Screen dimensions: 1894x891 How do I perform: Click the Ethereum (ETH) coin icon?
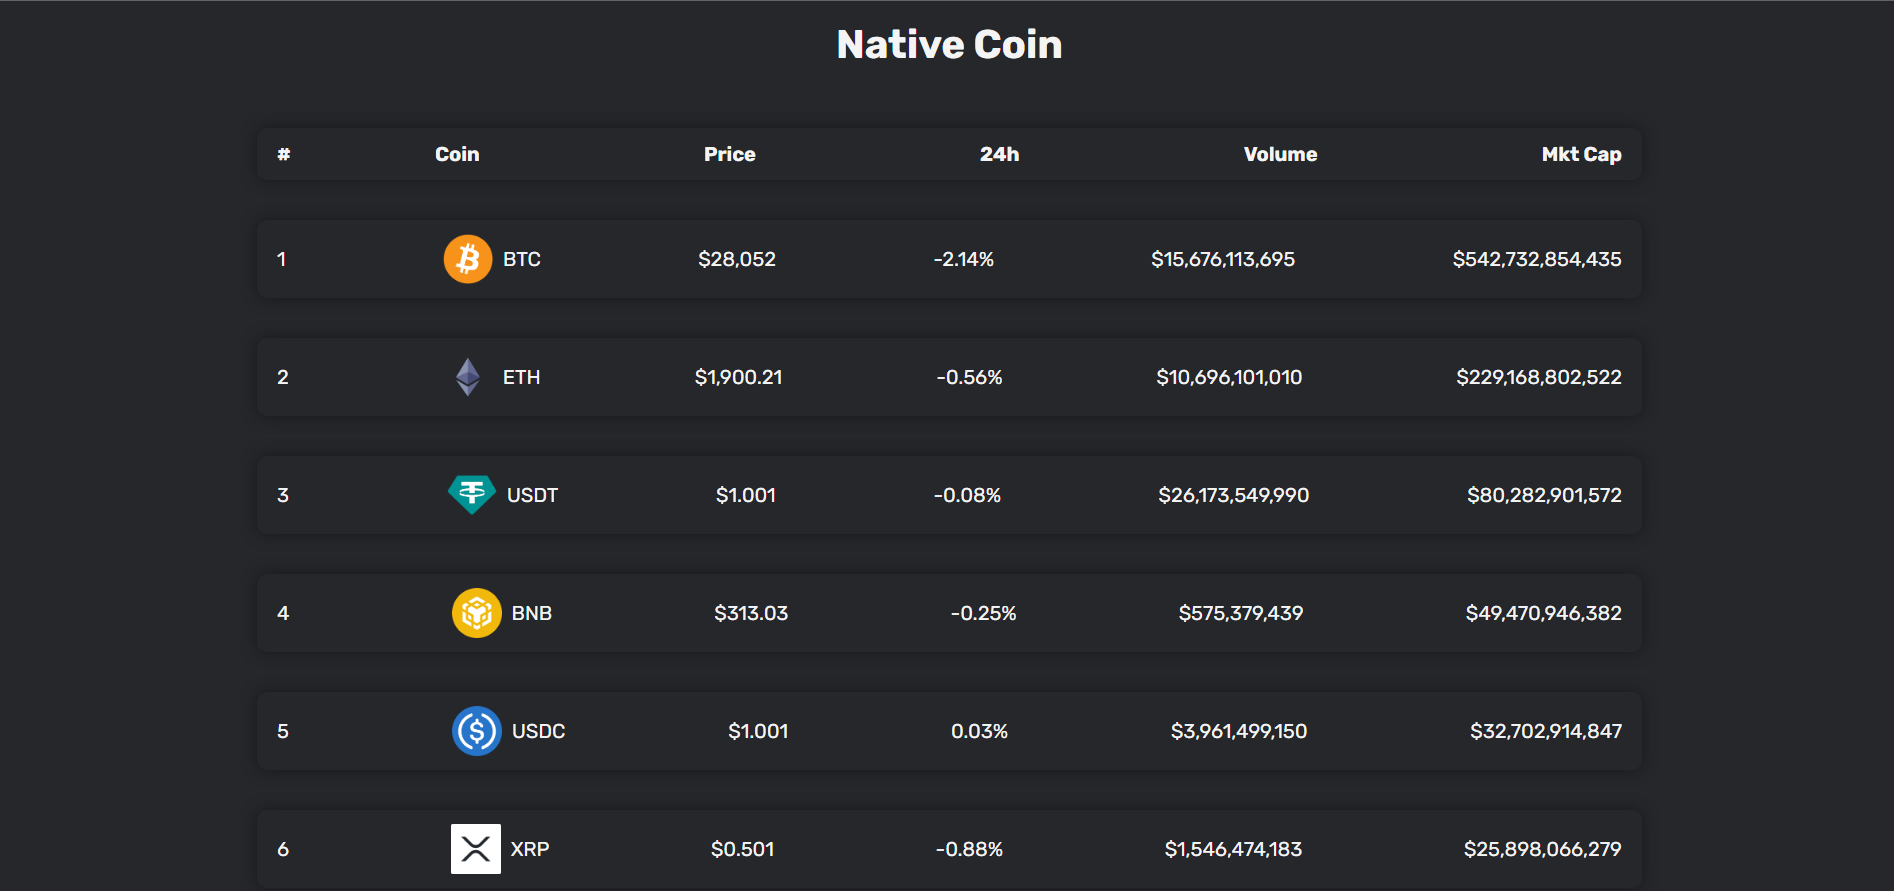[x=467, y=377]
